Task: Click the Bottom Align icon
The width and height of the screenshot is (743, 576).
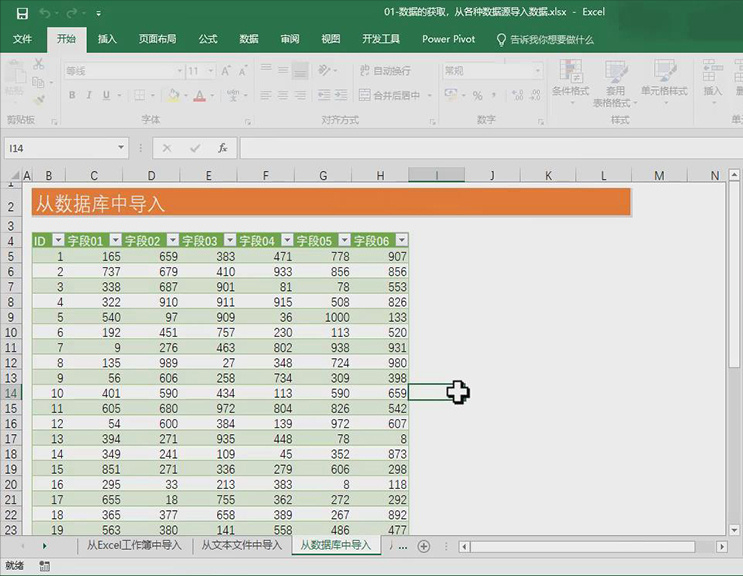Action: pyautogui.click(x=300, y=71)
